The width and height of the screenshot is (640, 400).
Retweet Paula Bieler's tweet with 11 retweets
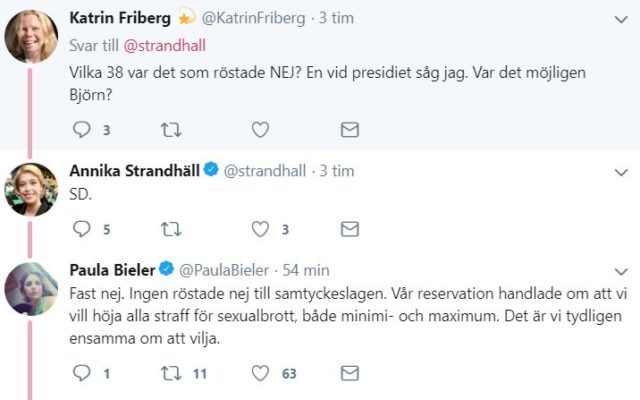[171, 373]
